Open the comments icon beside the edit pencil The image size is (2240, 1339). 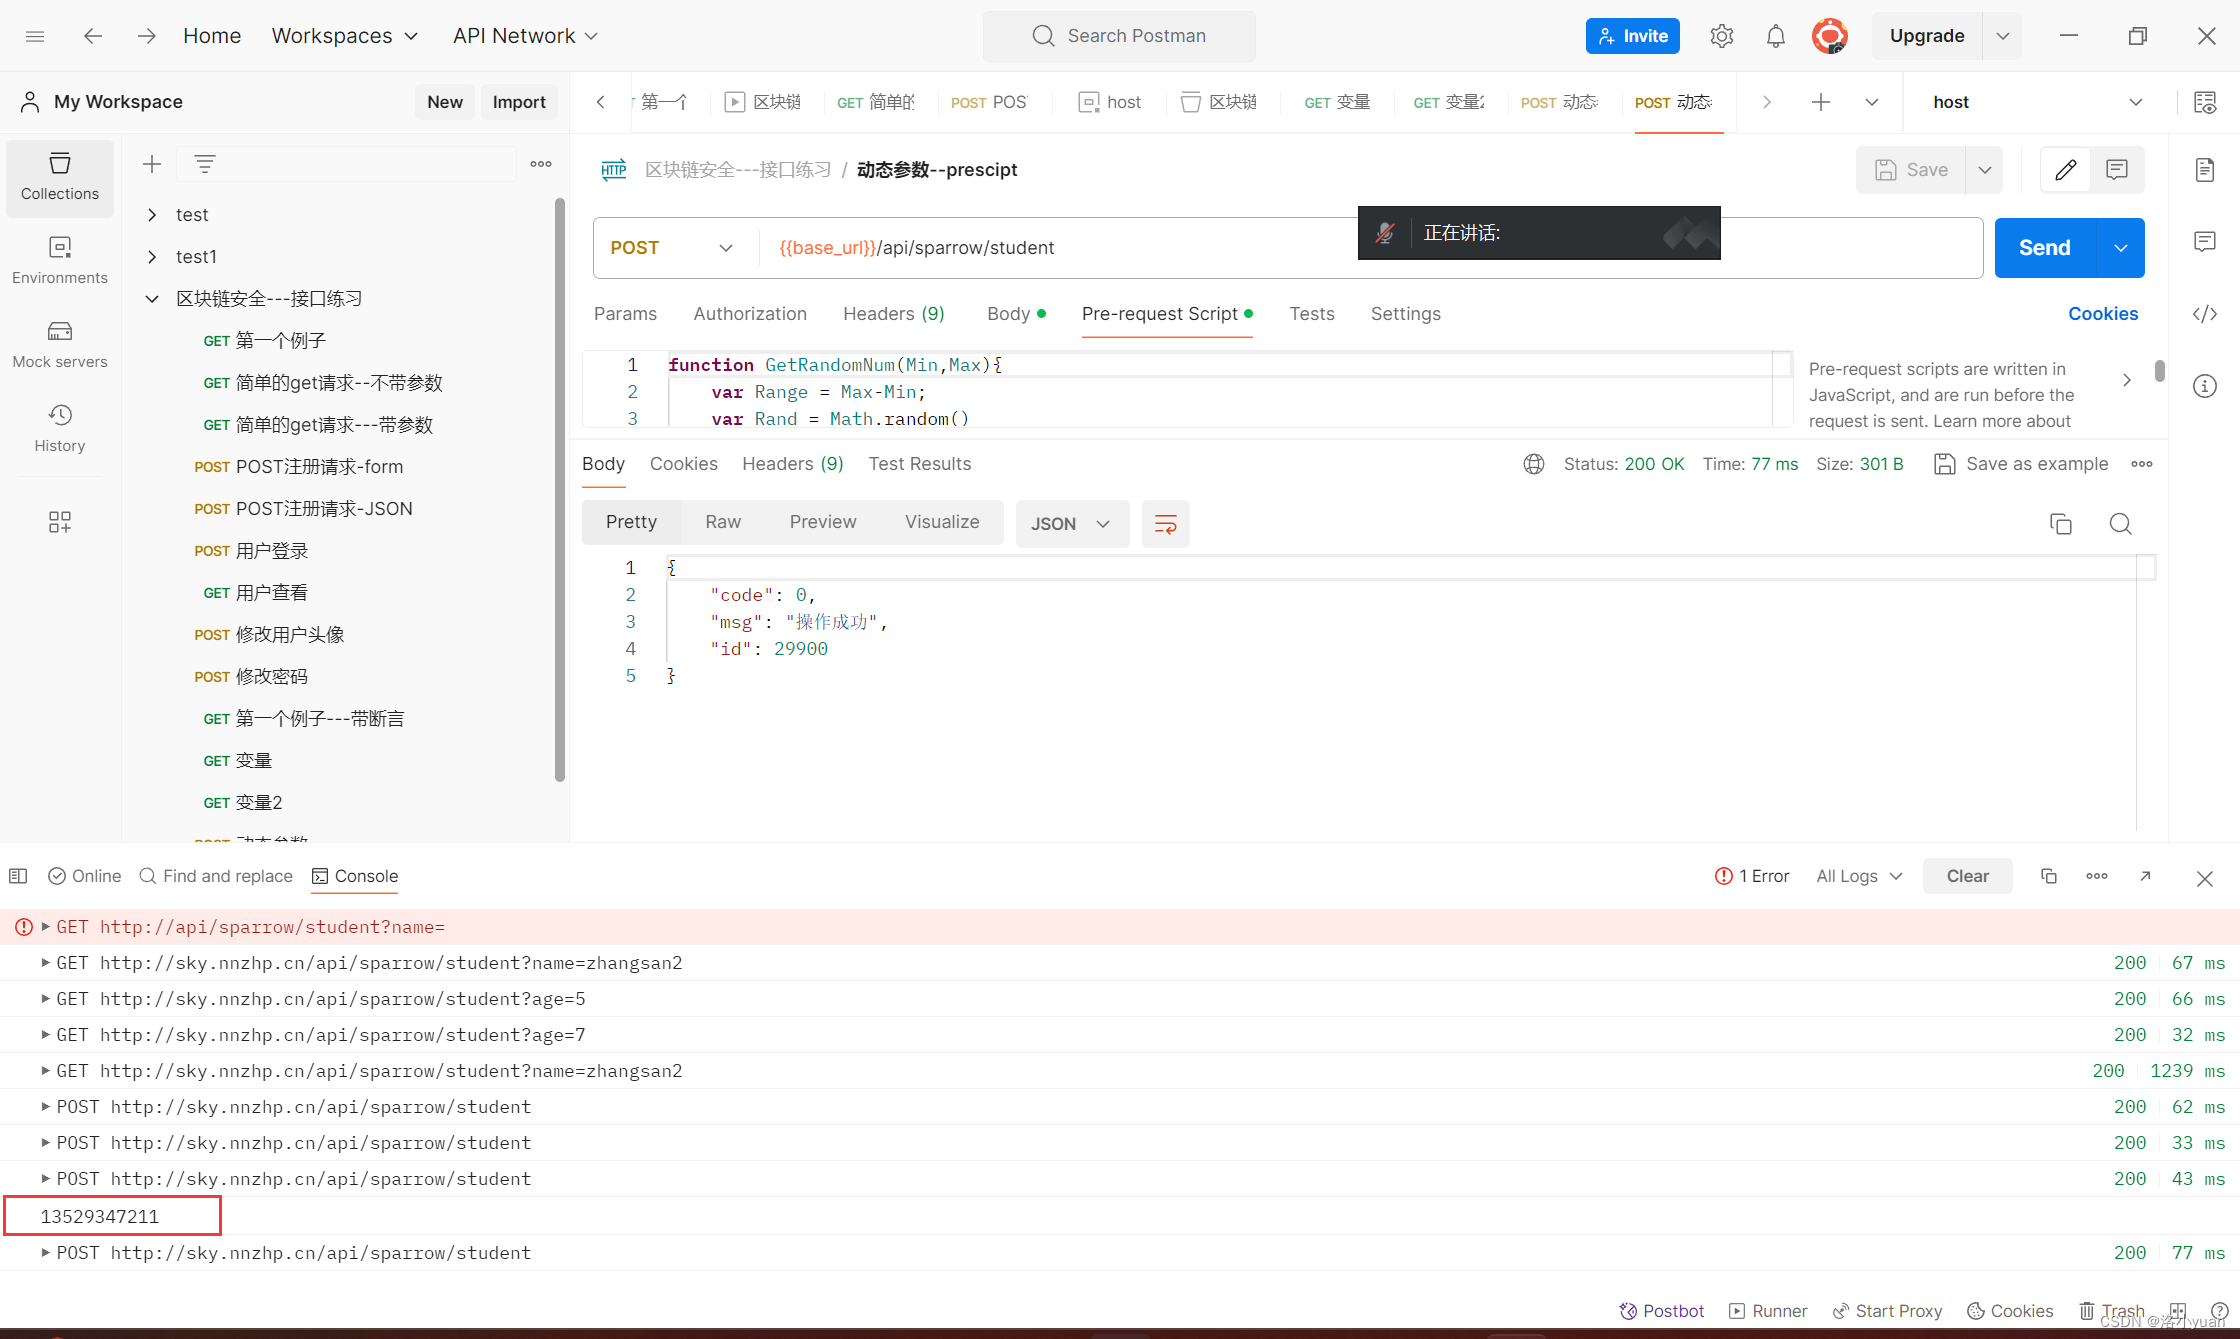2117,170
